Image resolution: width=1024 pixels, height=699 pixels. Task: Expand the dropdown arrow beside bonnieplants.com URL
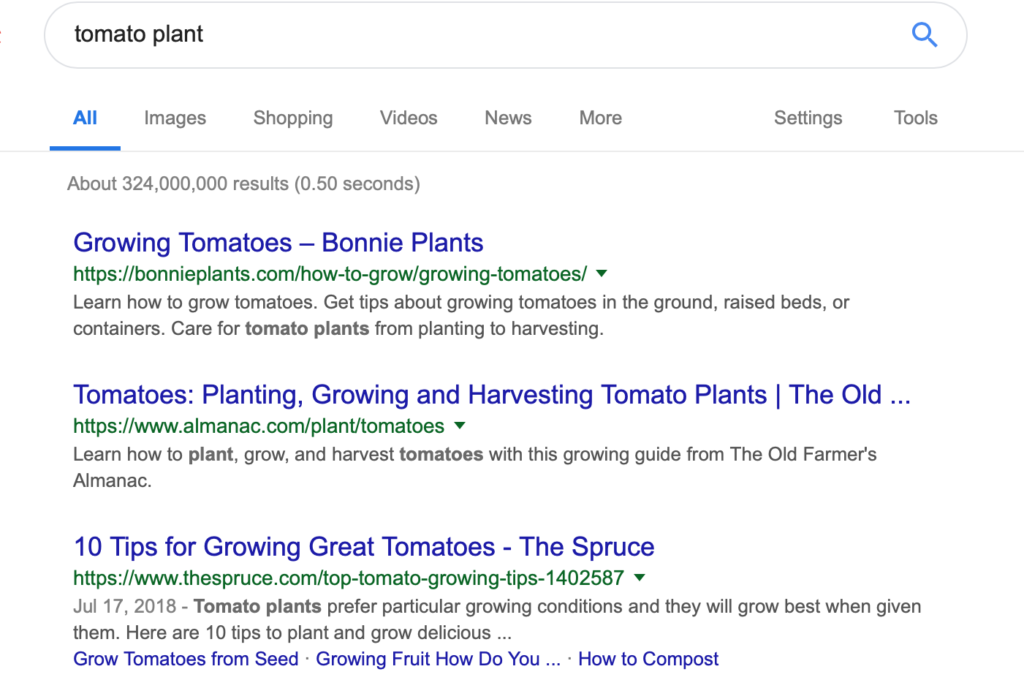tap(602, 273)
